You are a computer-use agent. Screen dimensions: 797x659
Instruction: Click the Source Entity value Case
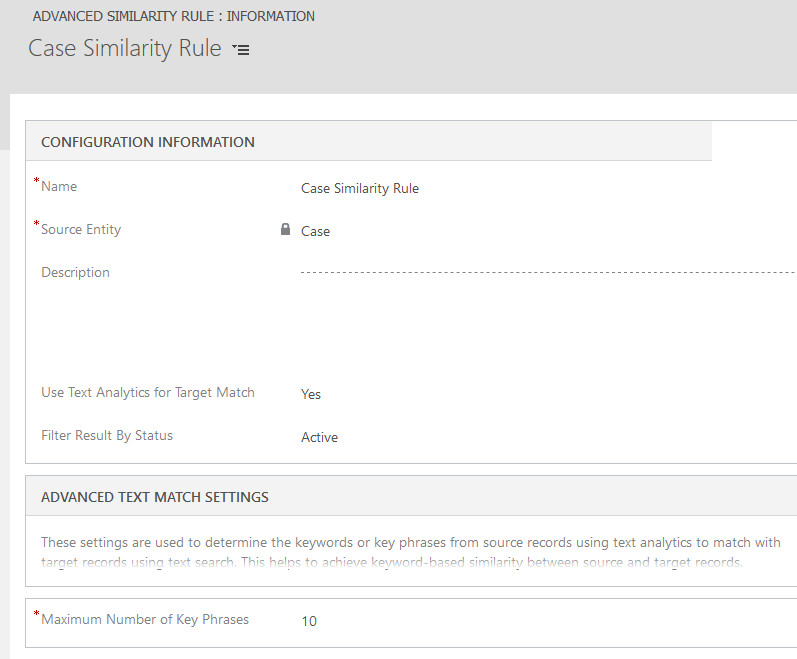pos(315,231)
